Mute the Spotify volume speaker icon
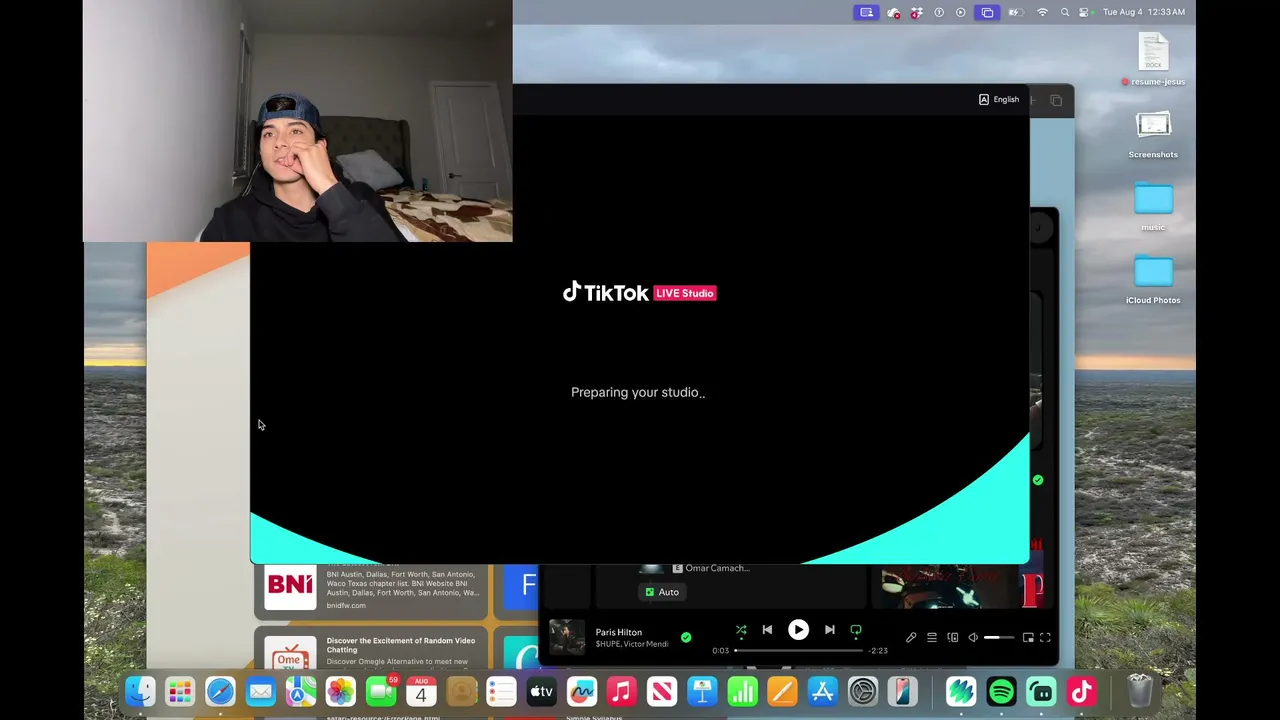Viewport: 1280px width, 720px height. pyautogui.click(x=973, y=638)
